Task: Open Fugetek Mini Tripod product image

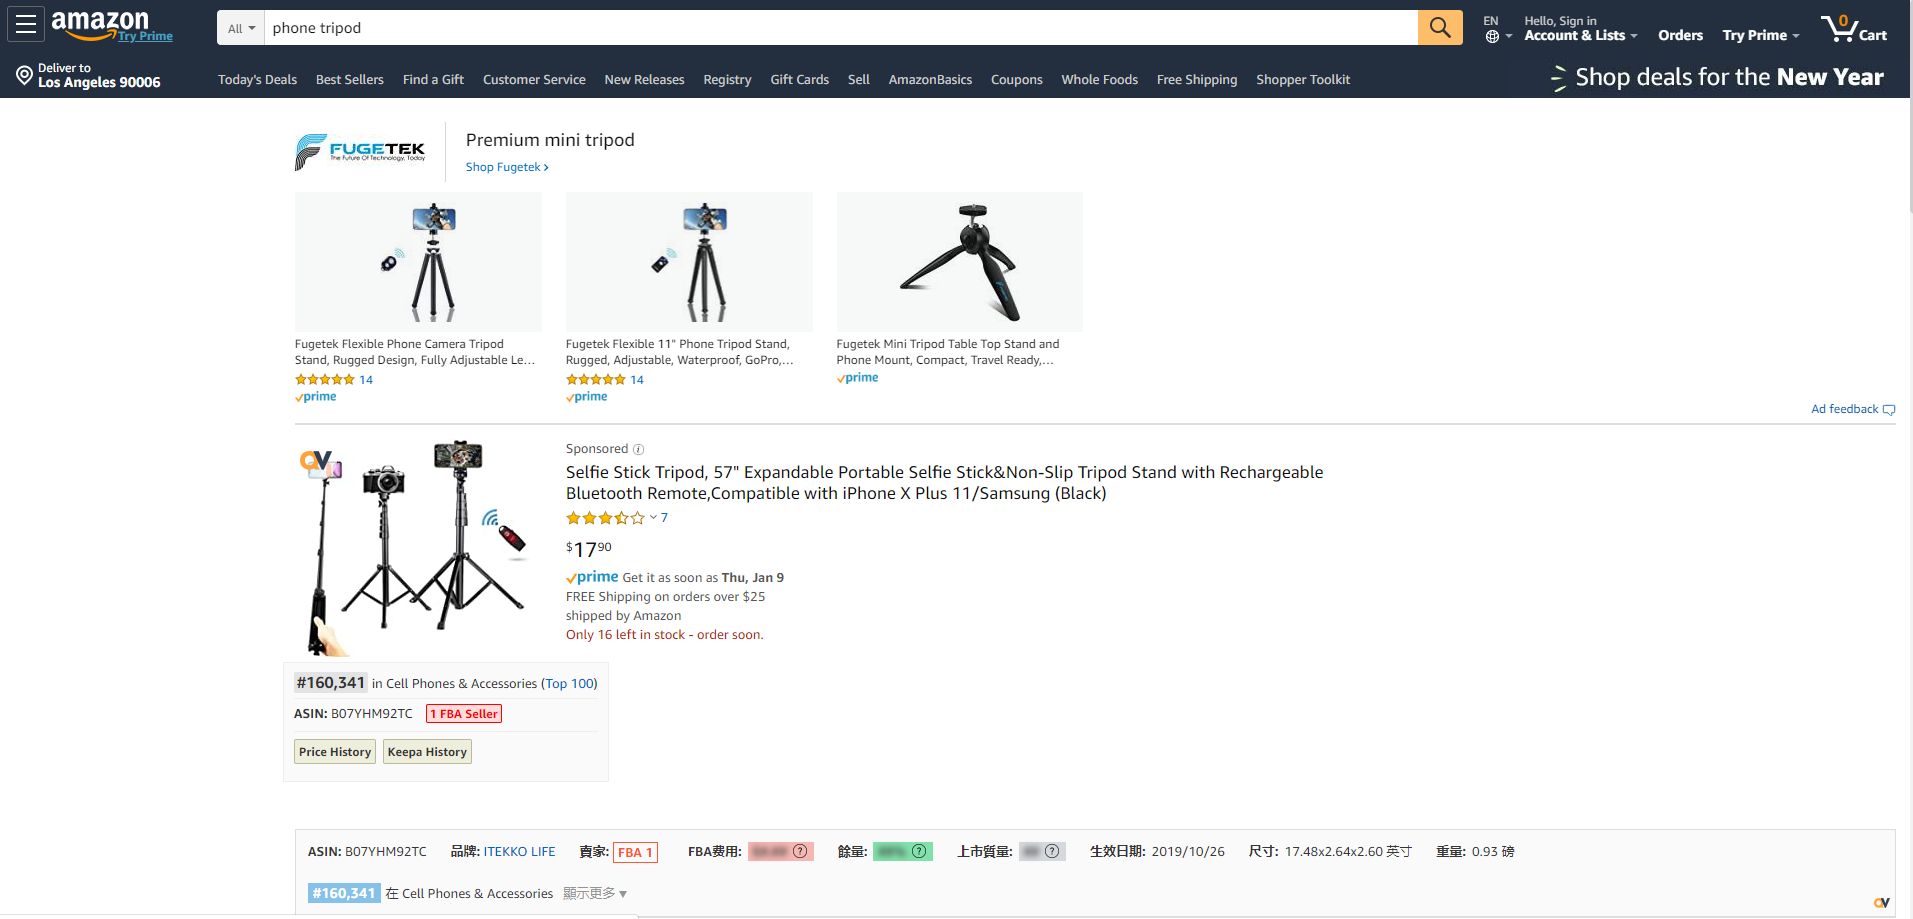Action: click(x=960, y=262)
